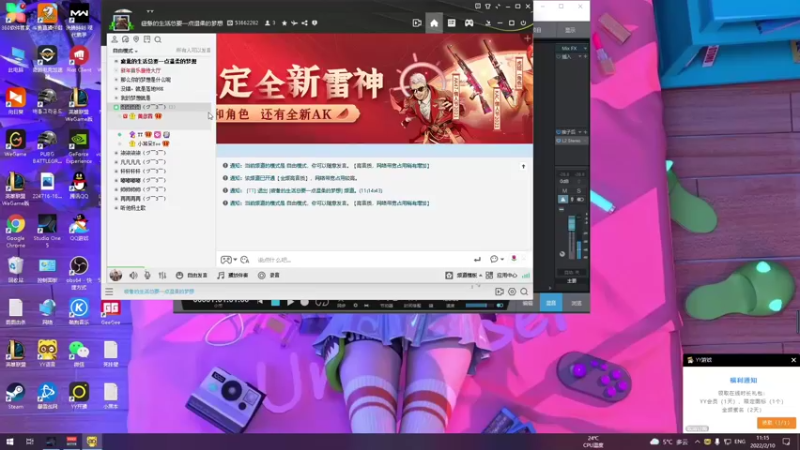Image resolution: width=800 pixels, height=450 pixels.
Task: Open the Mix FX dropdown in Studio One
Action: coord(571,48)
